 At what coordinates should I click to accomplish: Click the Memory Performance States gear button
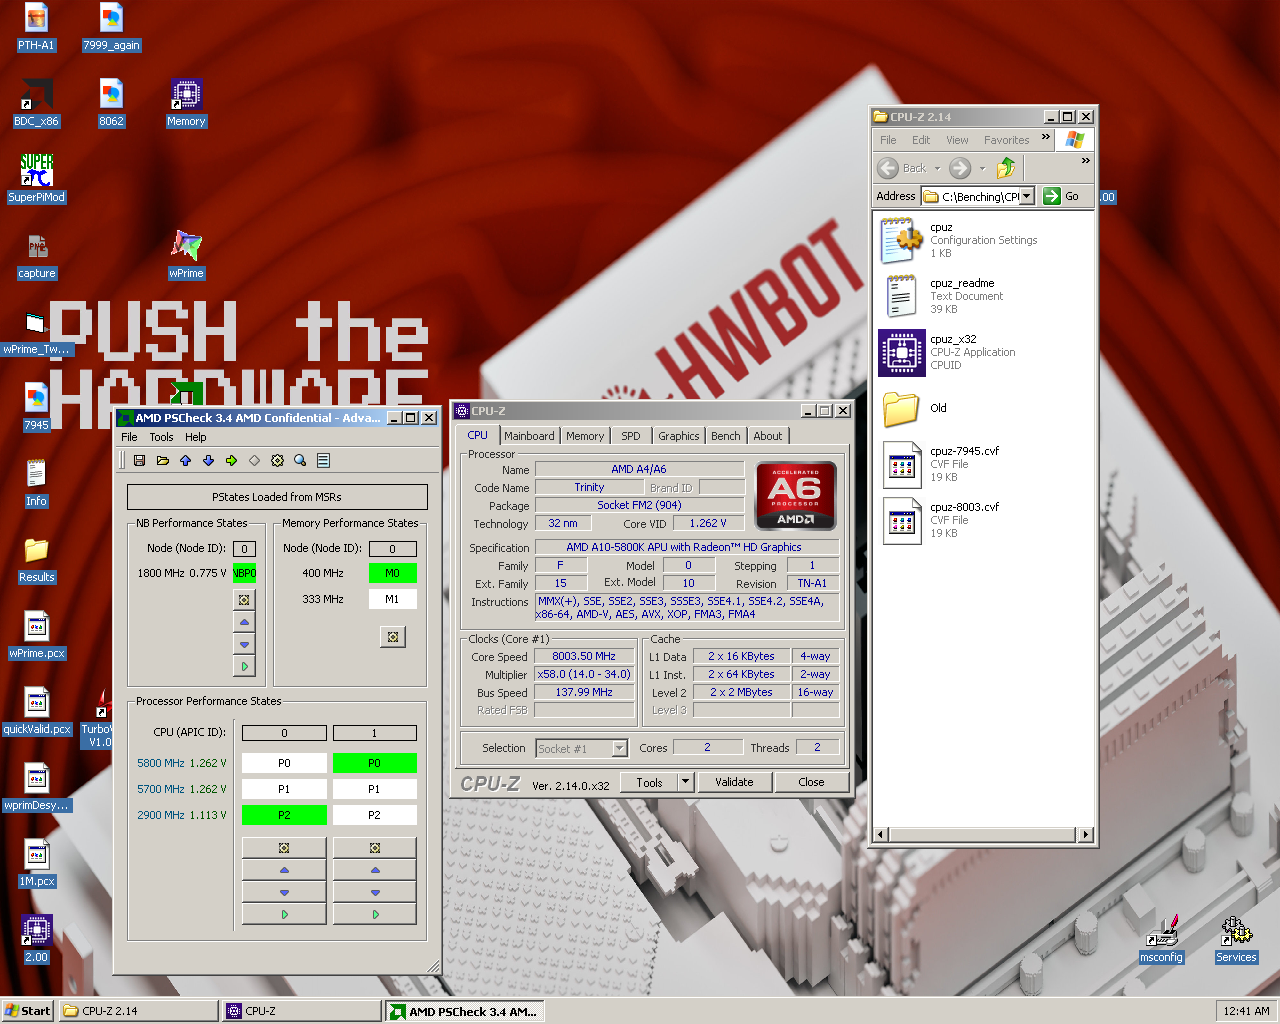click(393, 637)
